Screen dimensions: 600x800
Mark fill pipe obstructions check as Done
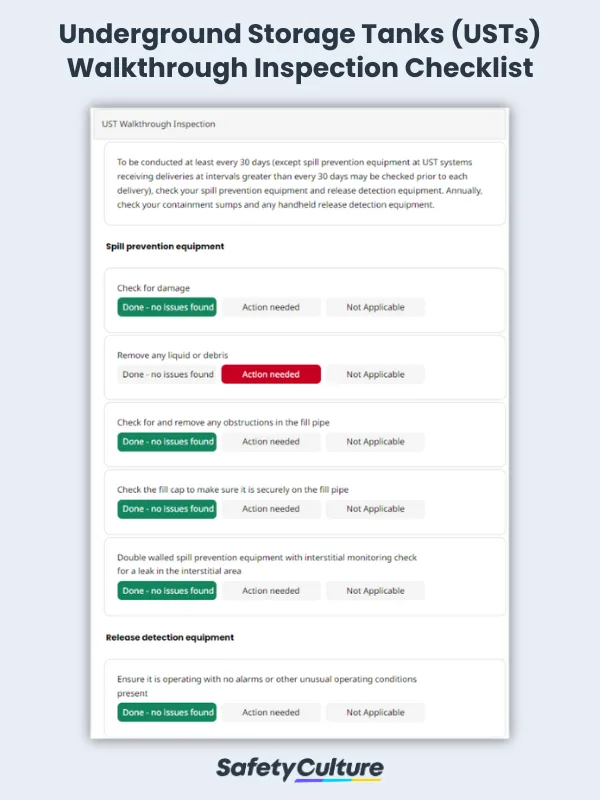pyautogui.click(x=168, y=441)
